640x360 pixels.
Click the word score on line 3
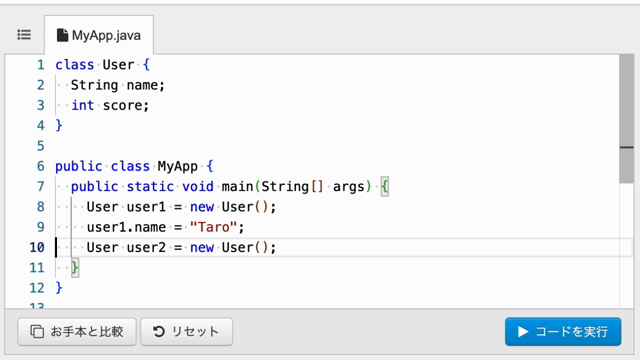(122, 105)
